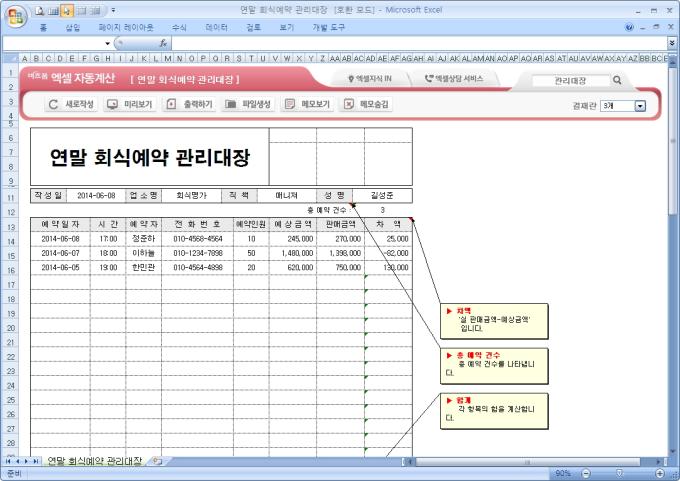
Task: Click the 새로작성 button
Action: coord(72,104)
